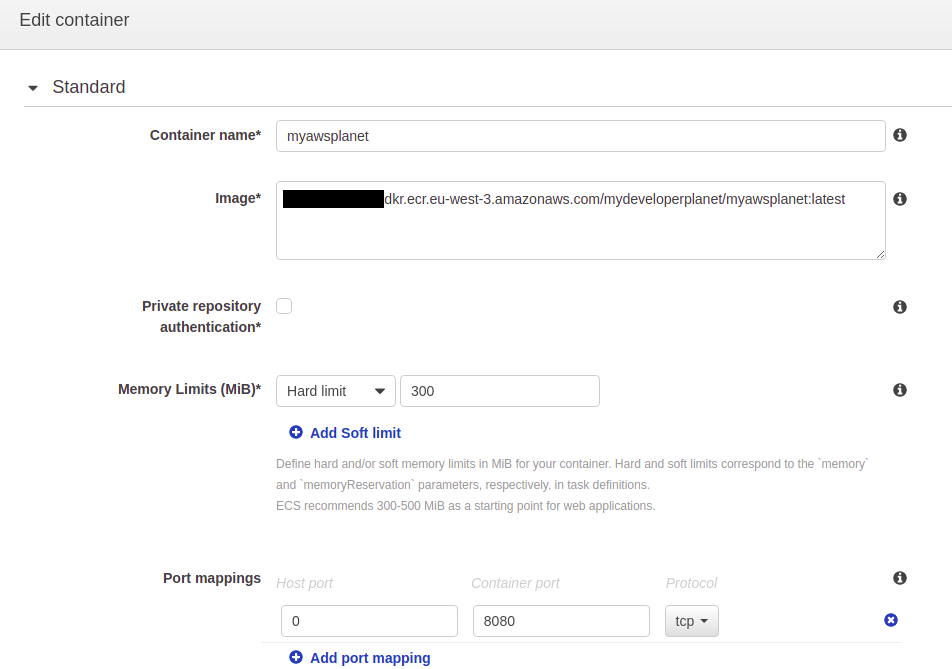Grab the Image text area resize handle

(880, 255)
